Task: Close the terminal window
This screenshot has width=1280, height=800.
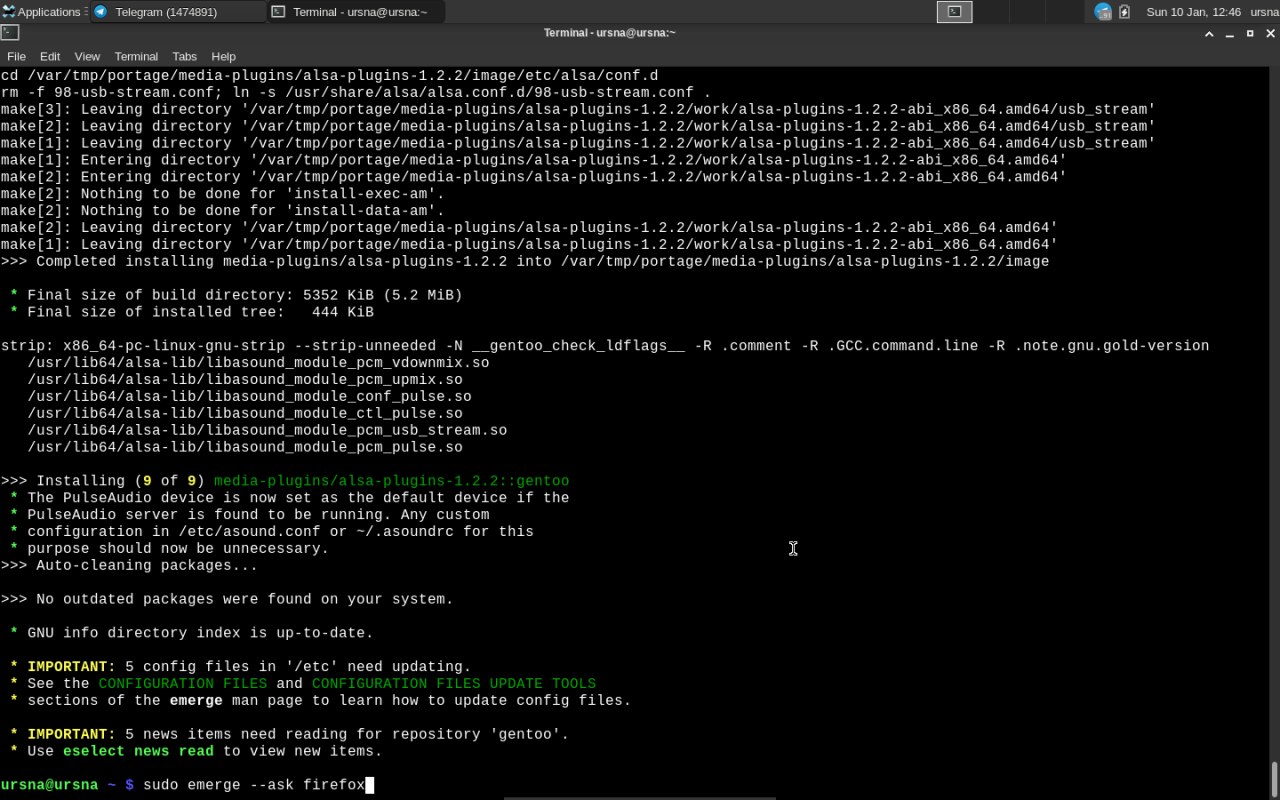Action: tap(1269, 33)
